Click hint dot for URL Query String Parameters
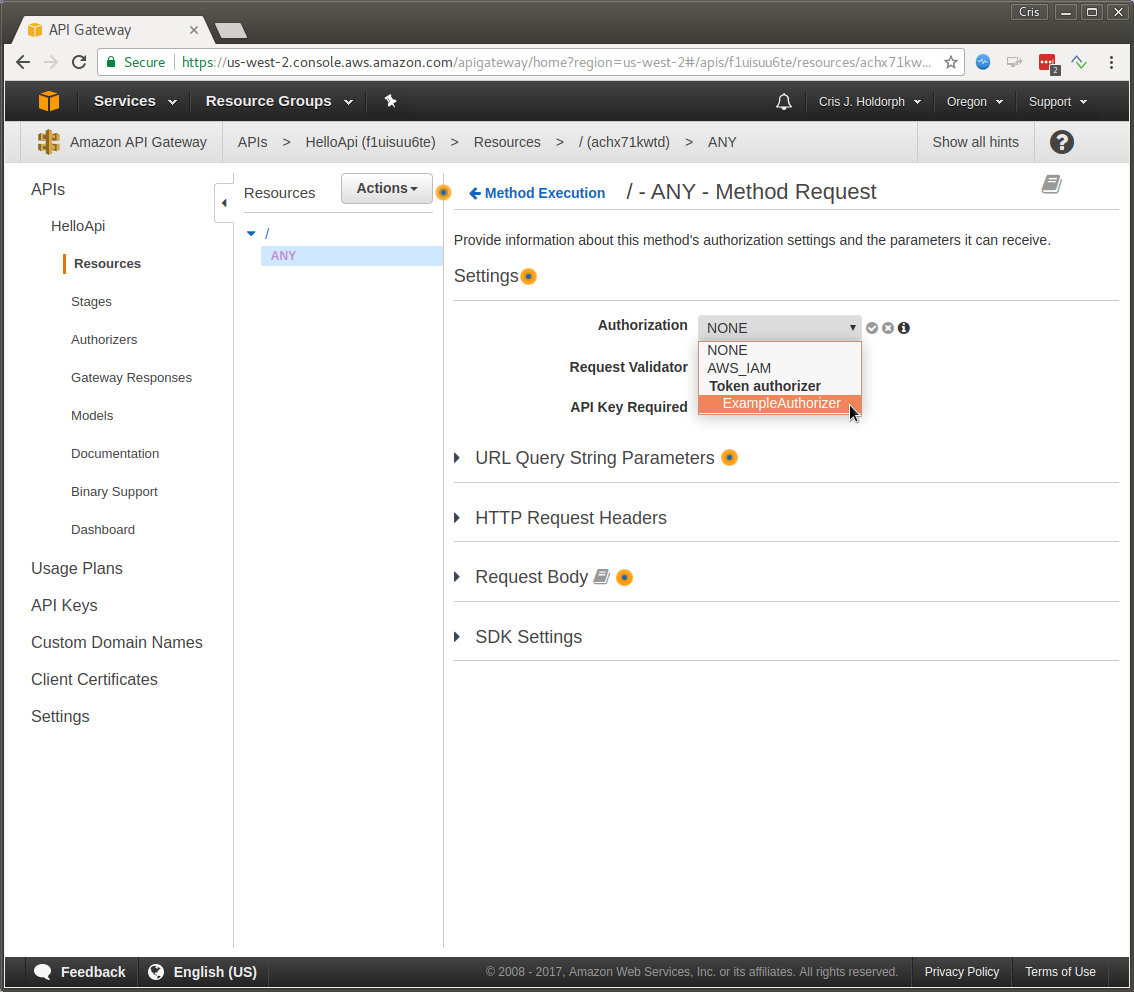The image size is (1134, 992). (729, 458)
